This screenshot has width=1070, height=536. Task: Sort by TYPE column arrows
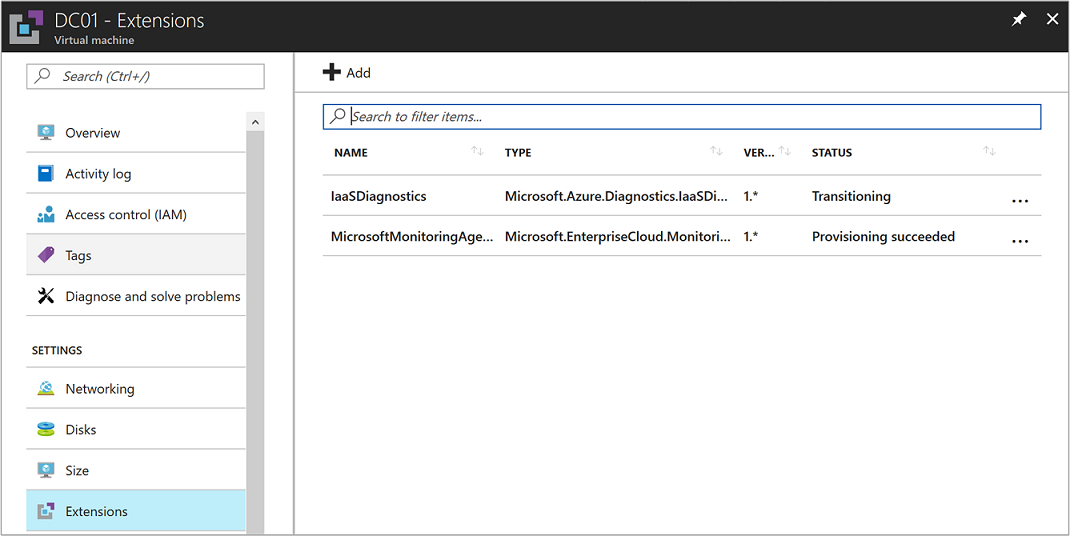[716, 152]
